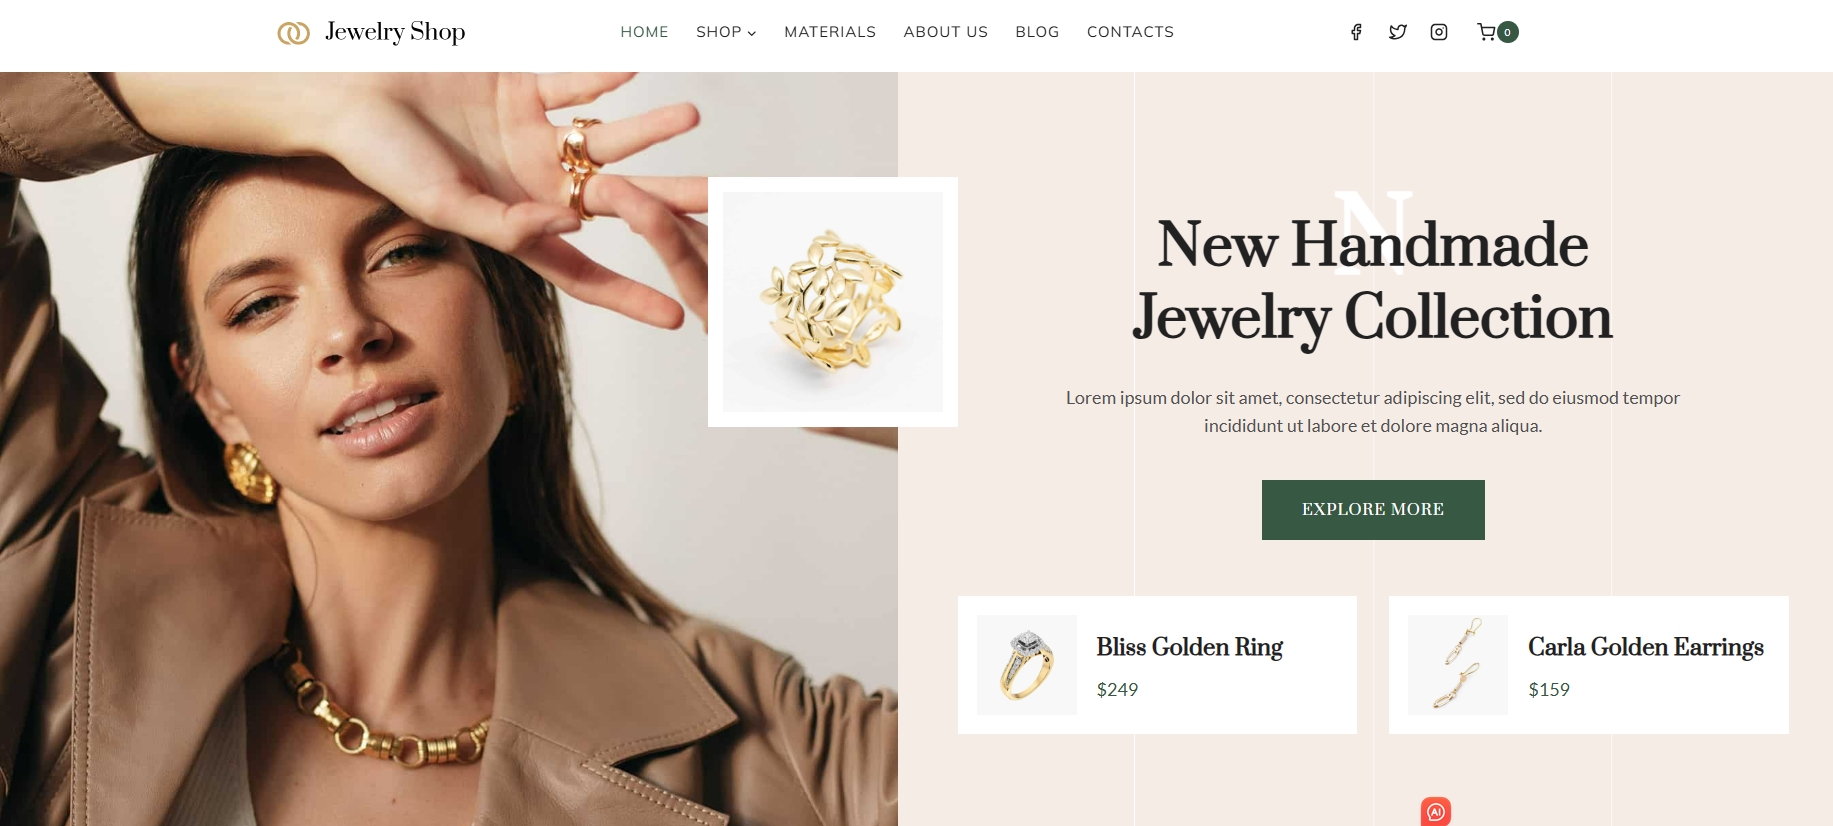This screenshot has height=826, width=1833.
Task: Navigate to the Blog menu item
Action: click(1037, 32)
